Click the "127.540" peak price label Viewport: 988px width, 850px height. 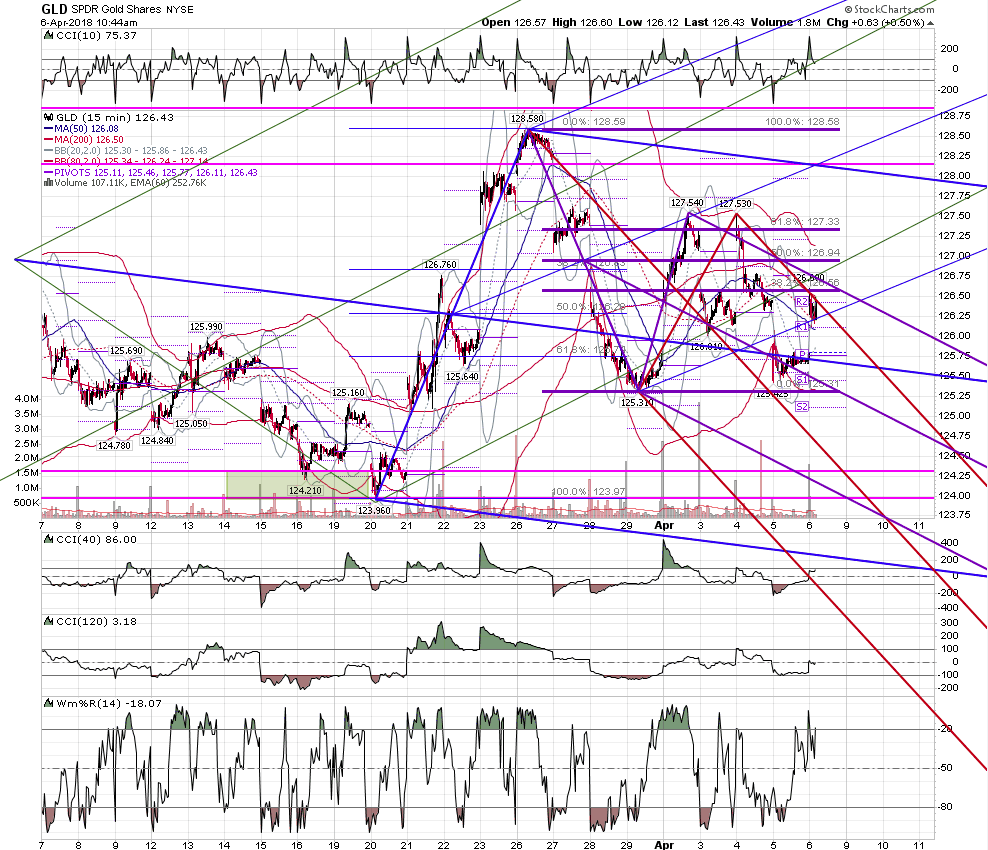coord(687,203)
